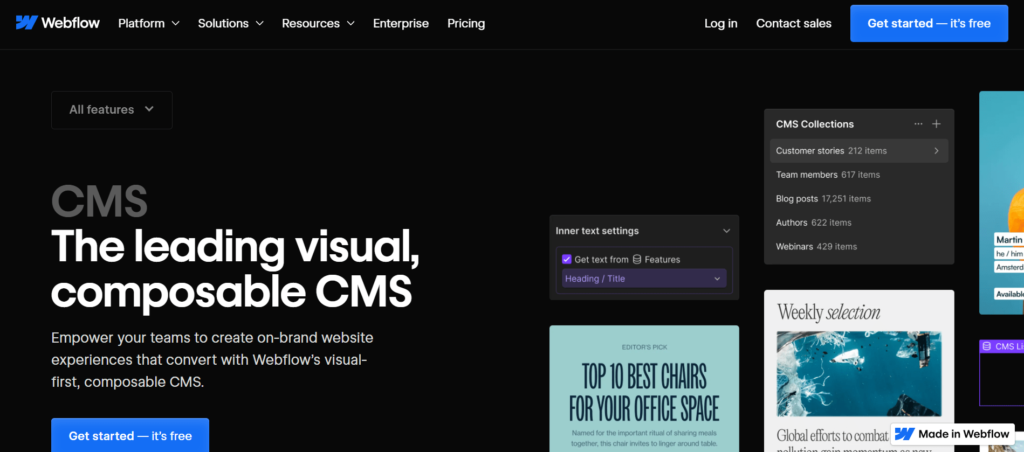1024x452 pixels.
Task: Click the purple CMS List label icon
Action: point(986,347)
